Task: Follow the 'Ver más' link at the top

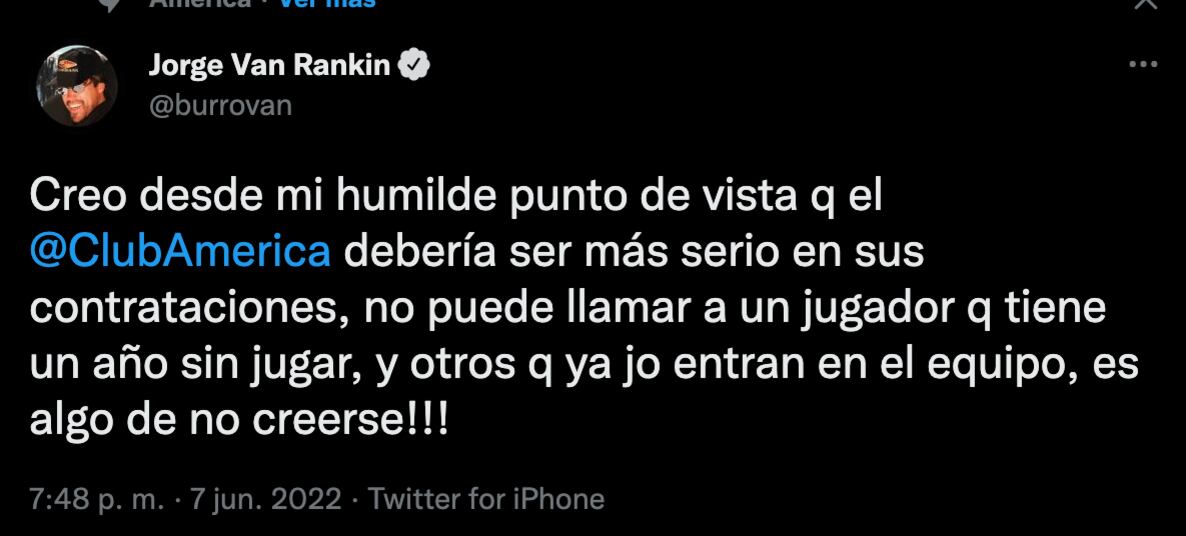Action: tap(327, 3)
